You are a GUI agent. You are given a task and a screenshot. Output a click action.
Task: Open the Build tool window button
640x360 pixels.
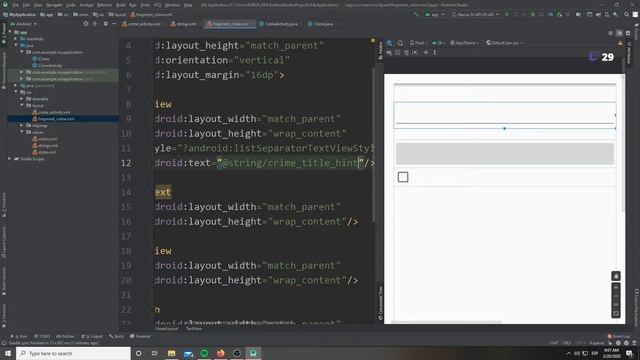[x=116, y=336]
